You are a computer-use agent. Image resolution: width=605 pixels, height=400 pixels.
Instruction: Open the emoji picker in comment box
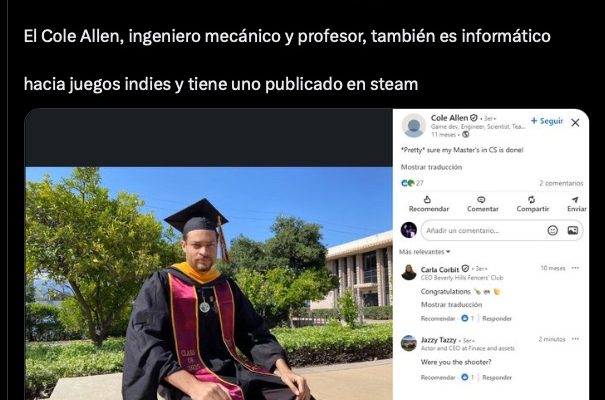coord(553,230)
